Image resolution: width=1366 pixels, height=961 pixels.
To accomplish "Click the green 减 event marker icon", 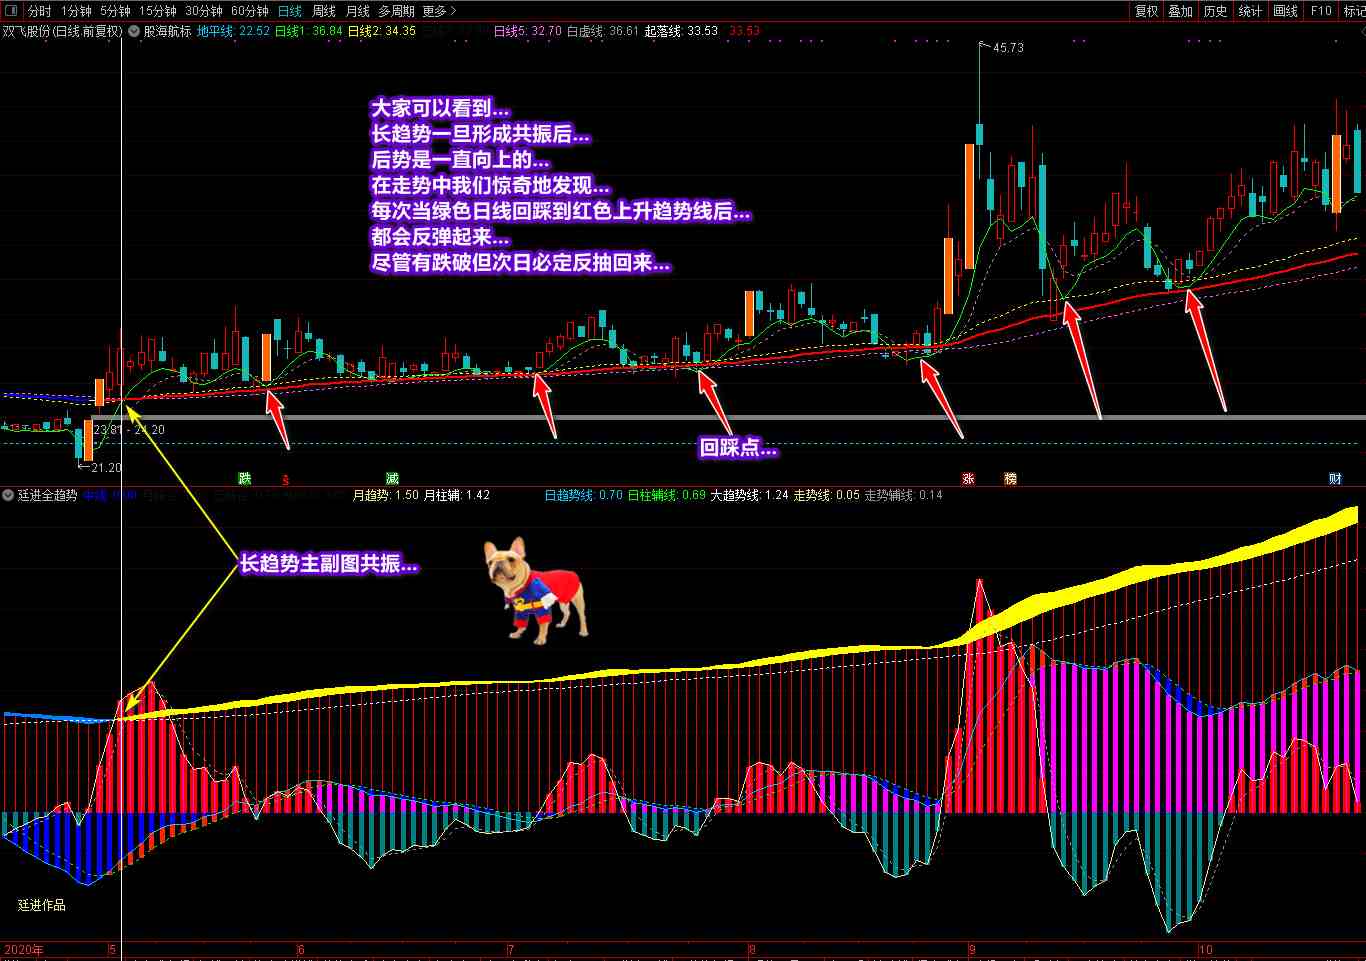I will coord(392,479).
